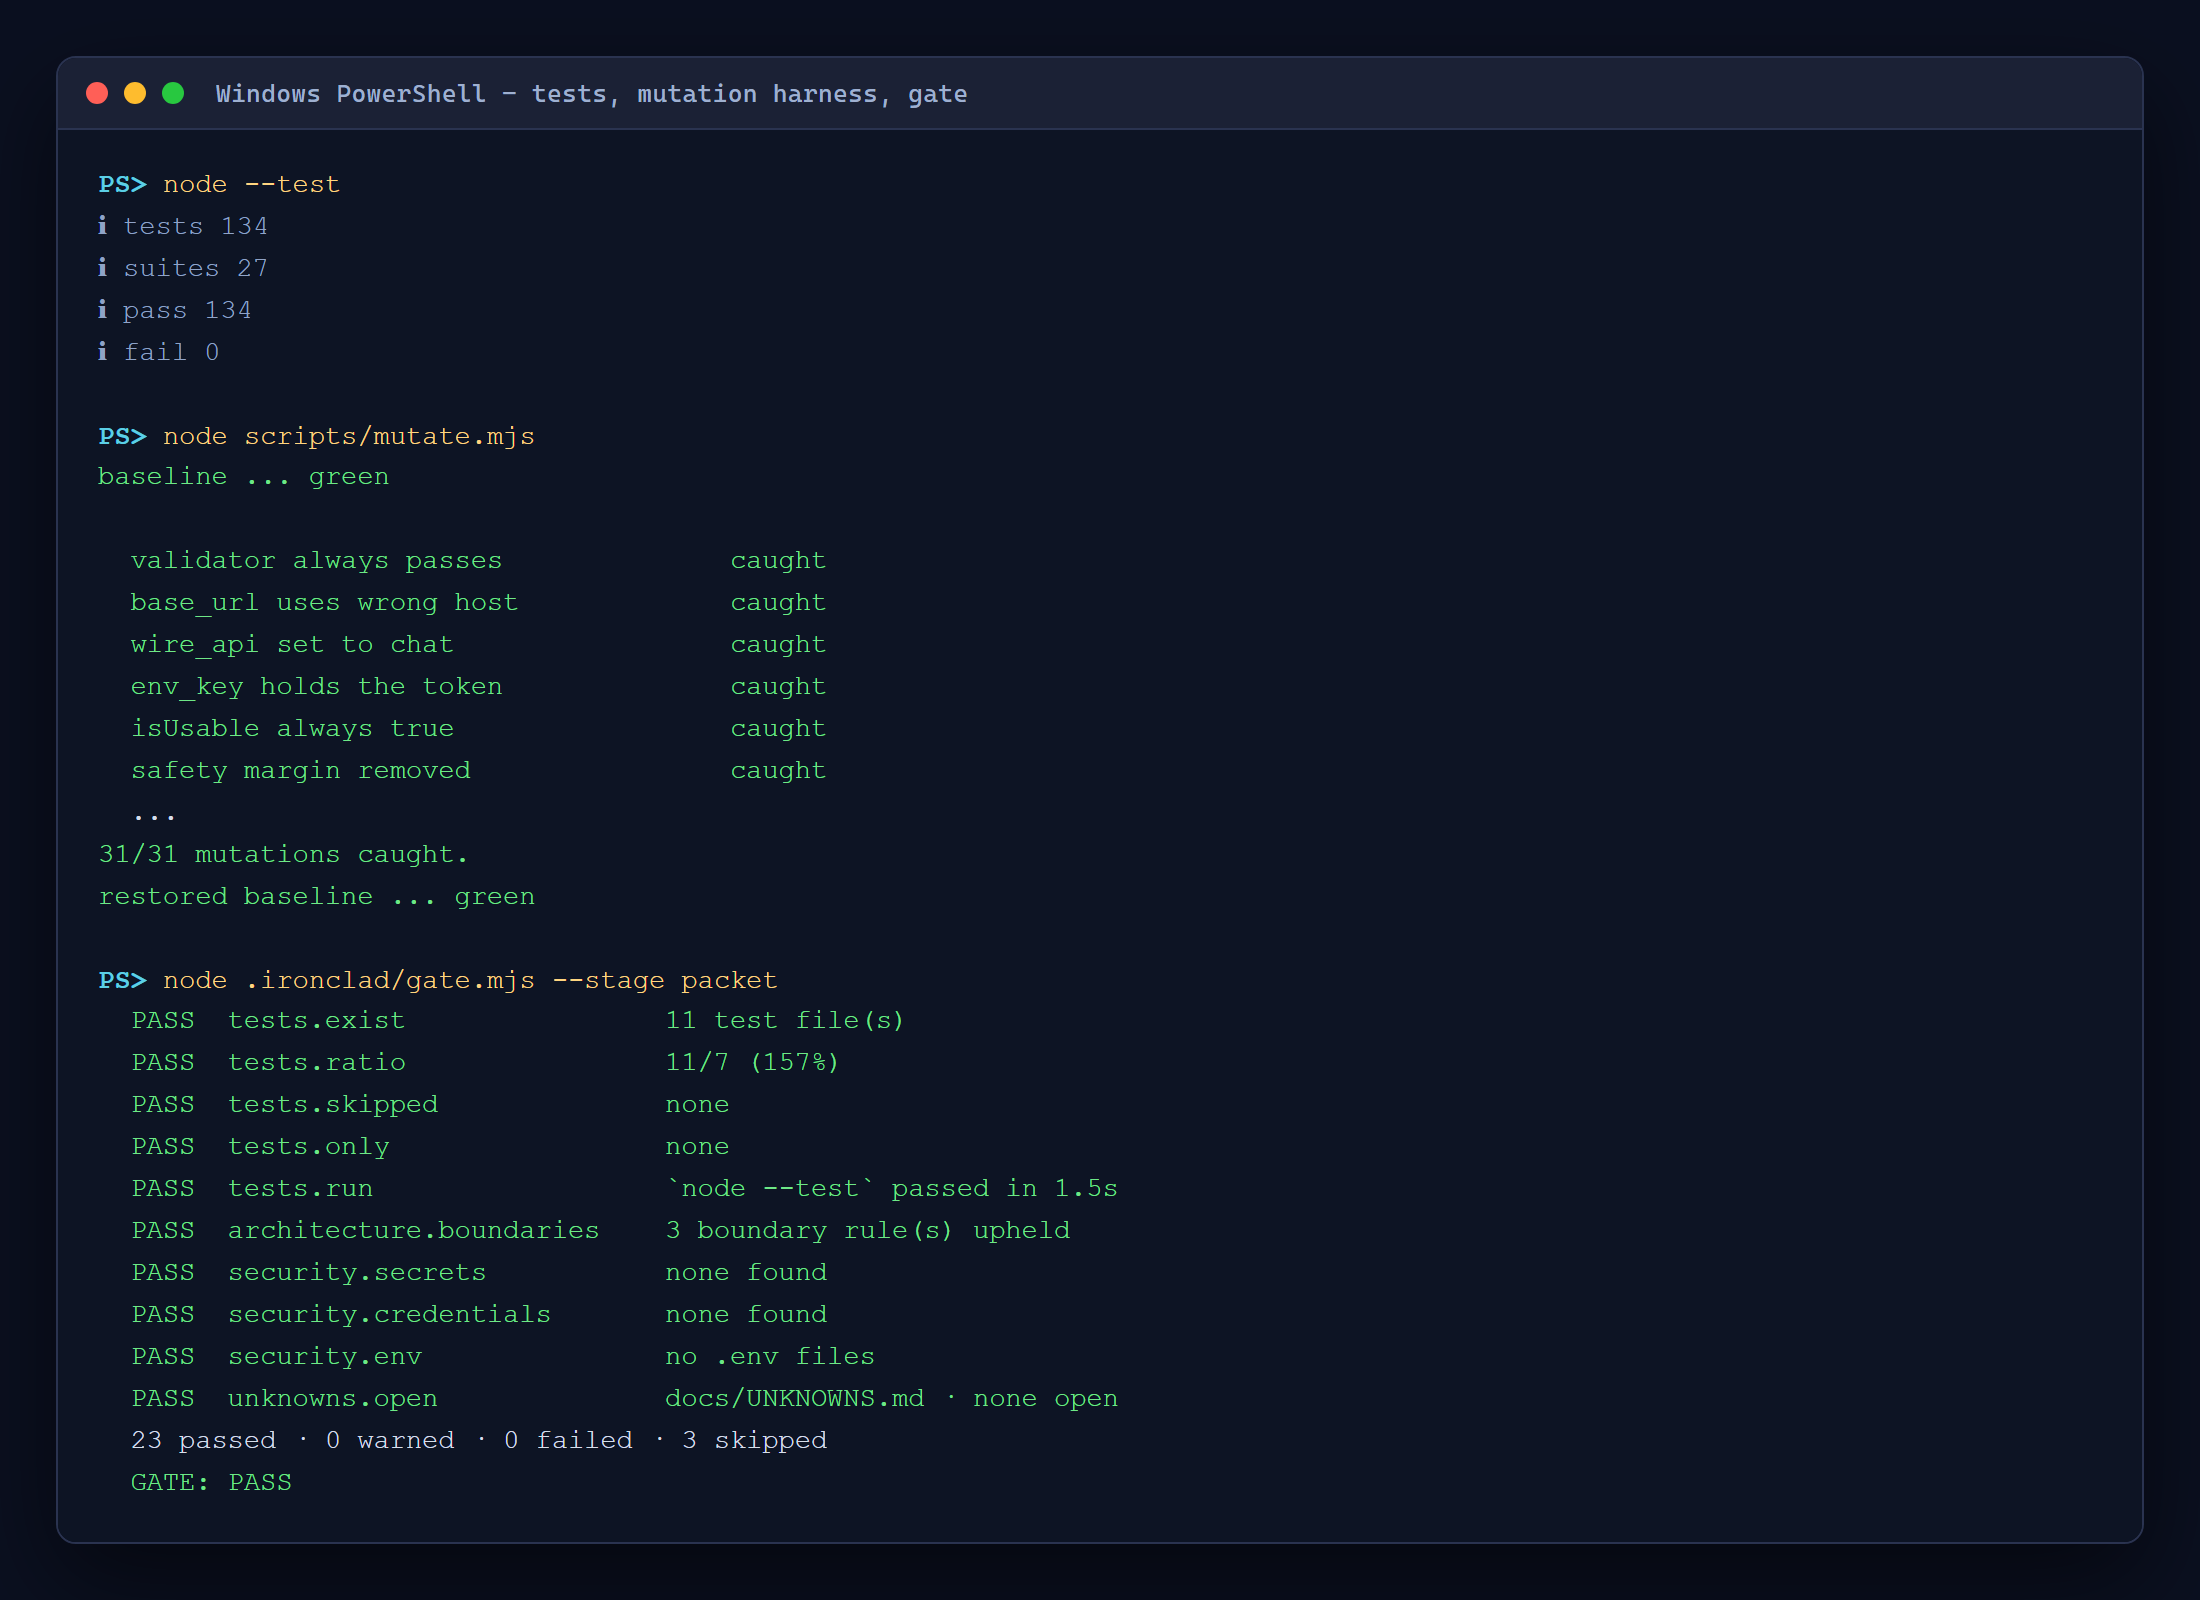Click the 'security.secrets' gate check

(357, 1272)
